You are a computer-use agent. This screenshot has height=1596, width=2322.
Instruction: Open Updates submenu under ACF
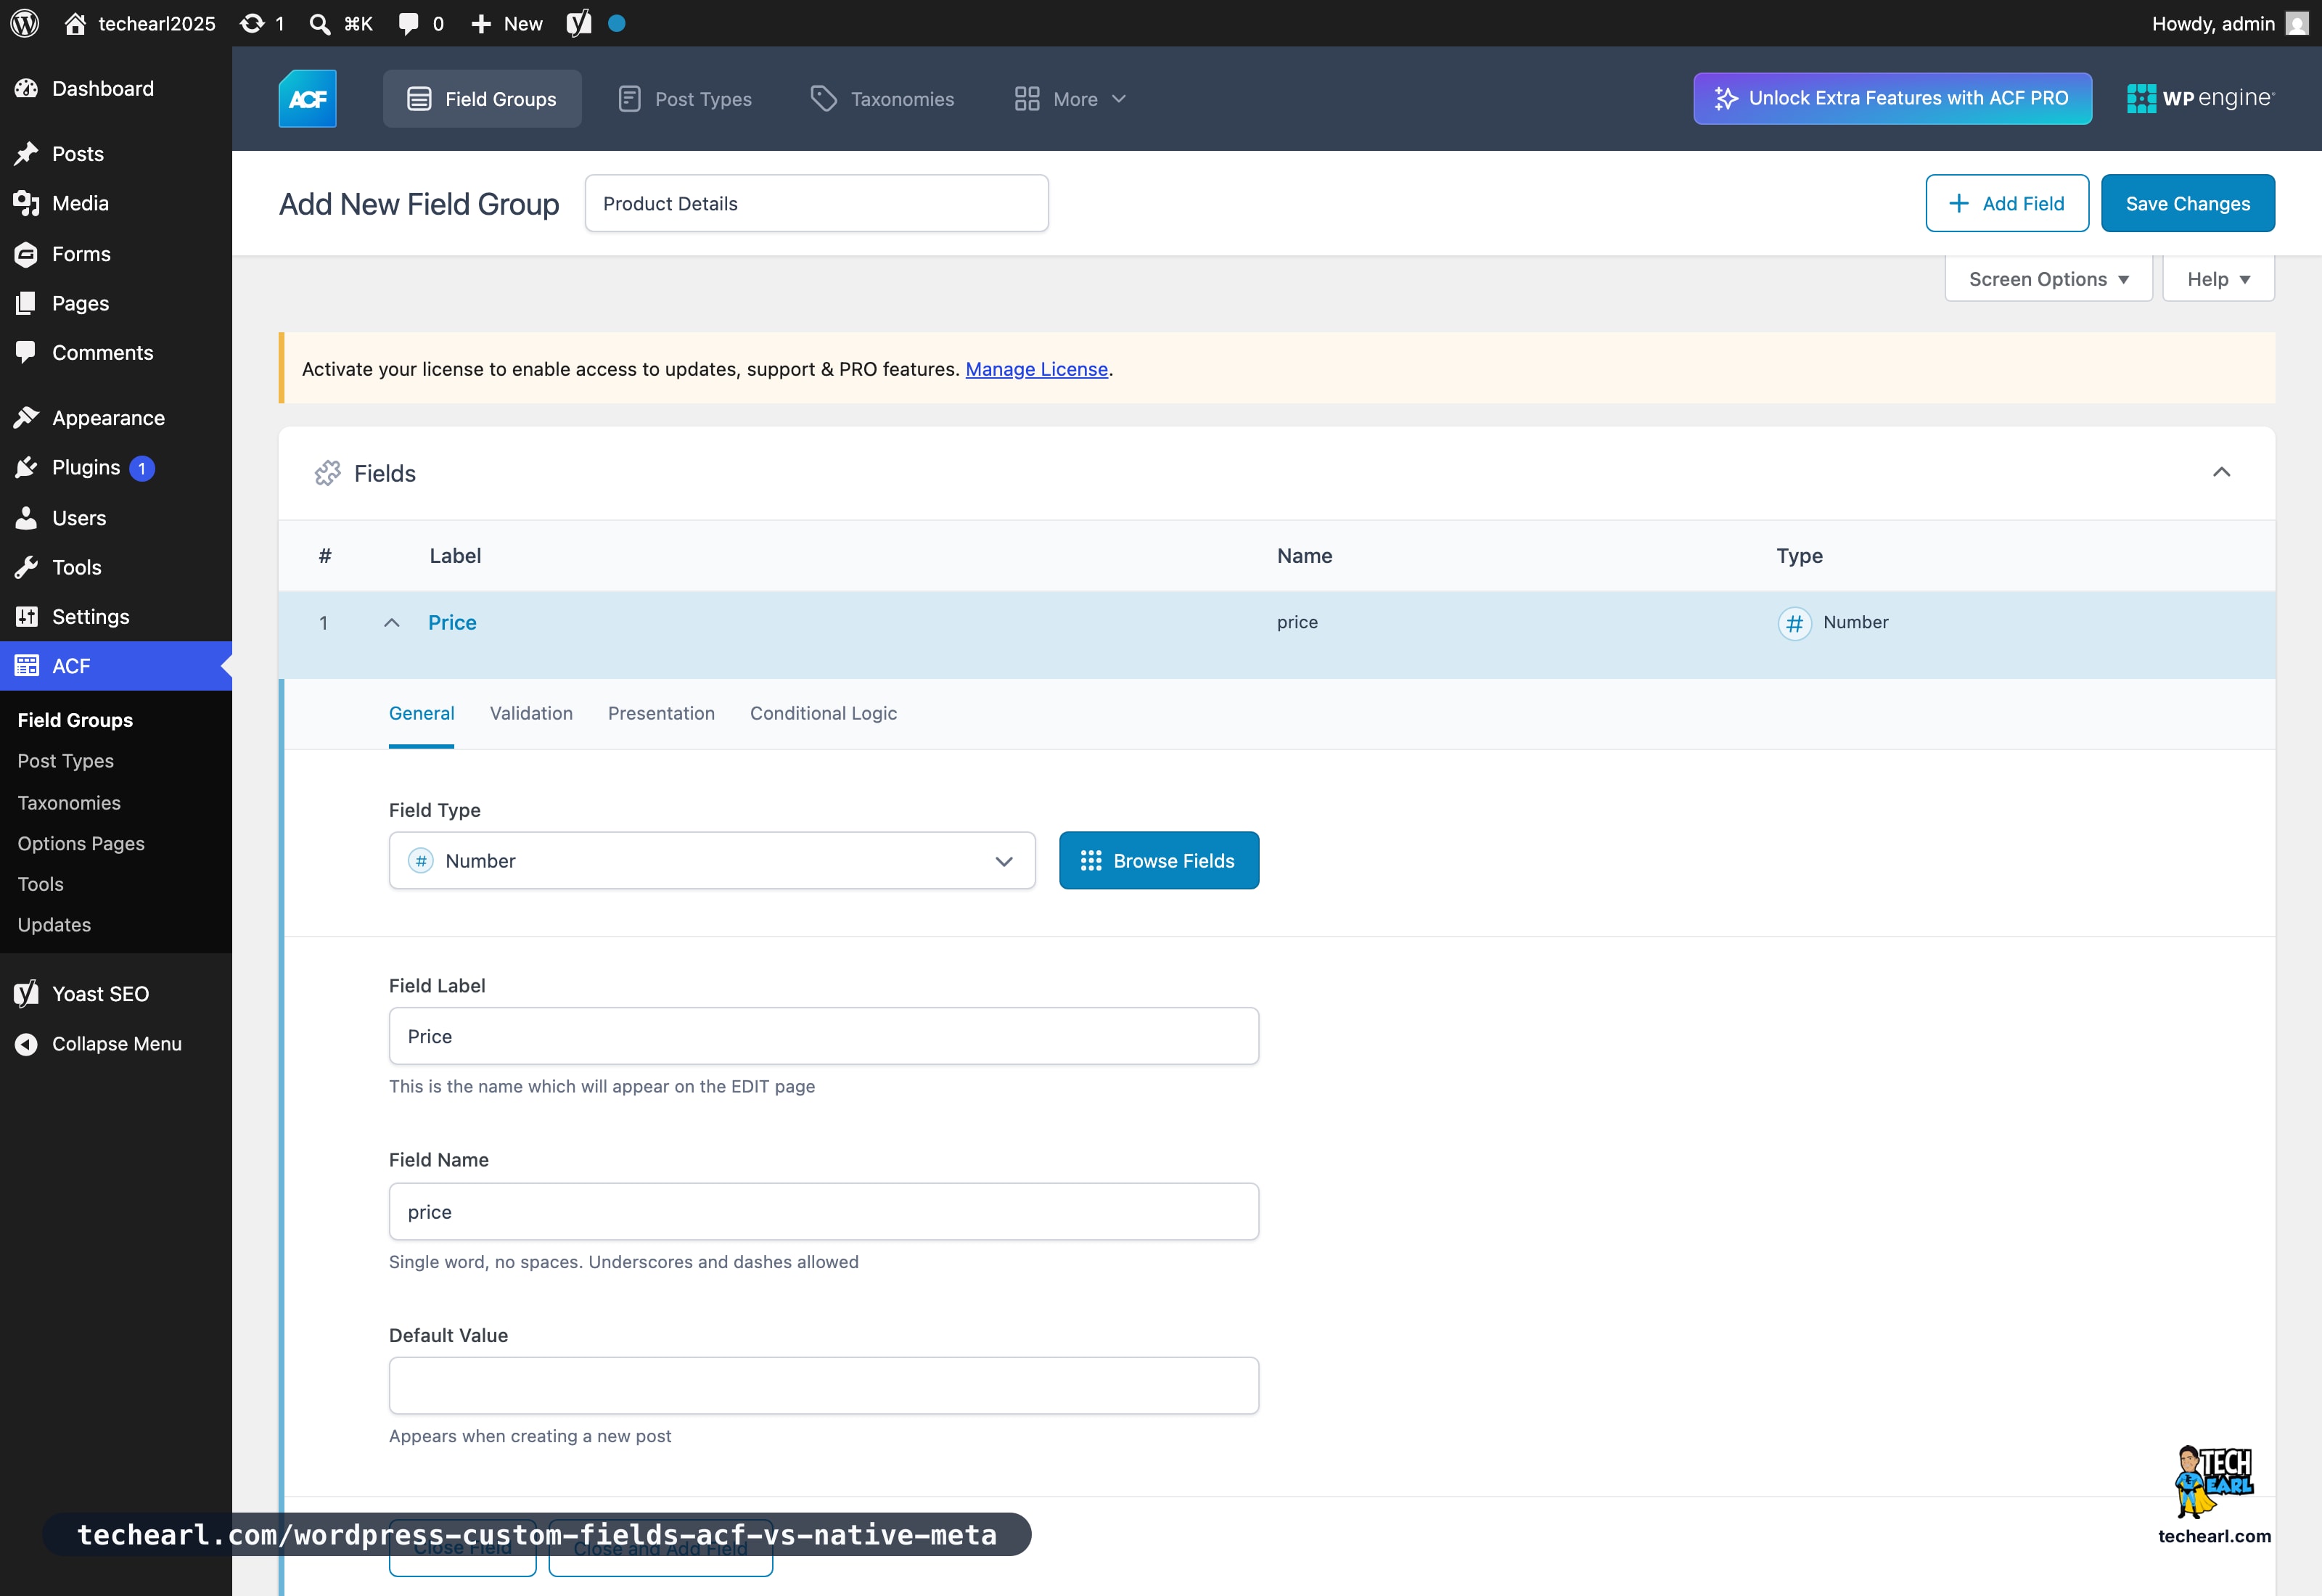[x=54, y=925]
